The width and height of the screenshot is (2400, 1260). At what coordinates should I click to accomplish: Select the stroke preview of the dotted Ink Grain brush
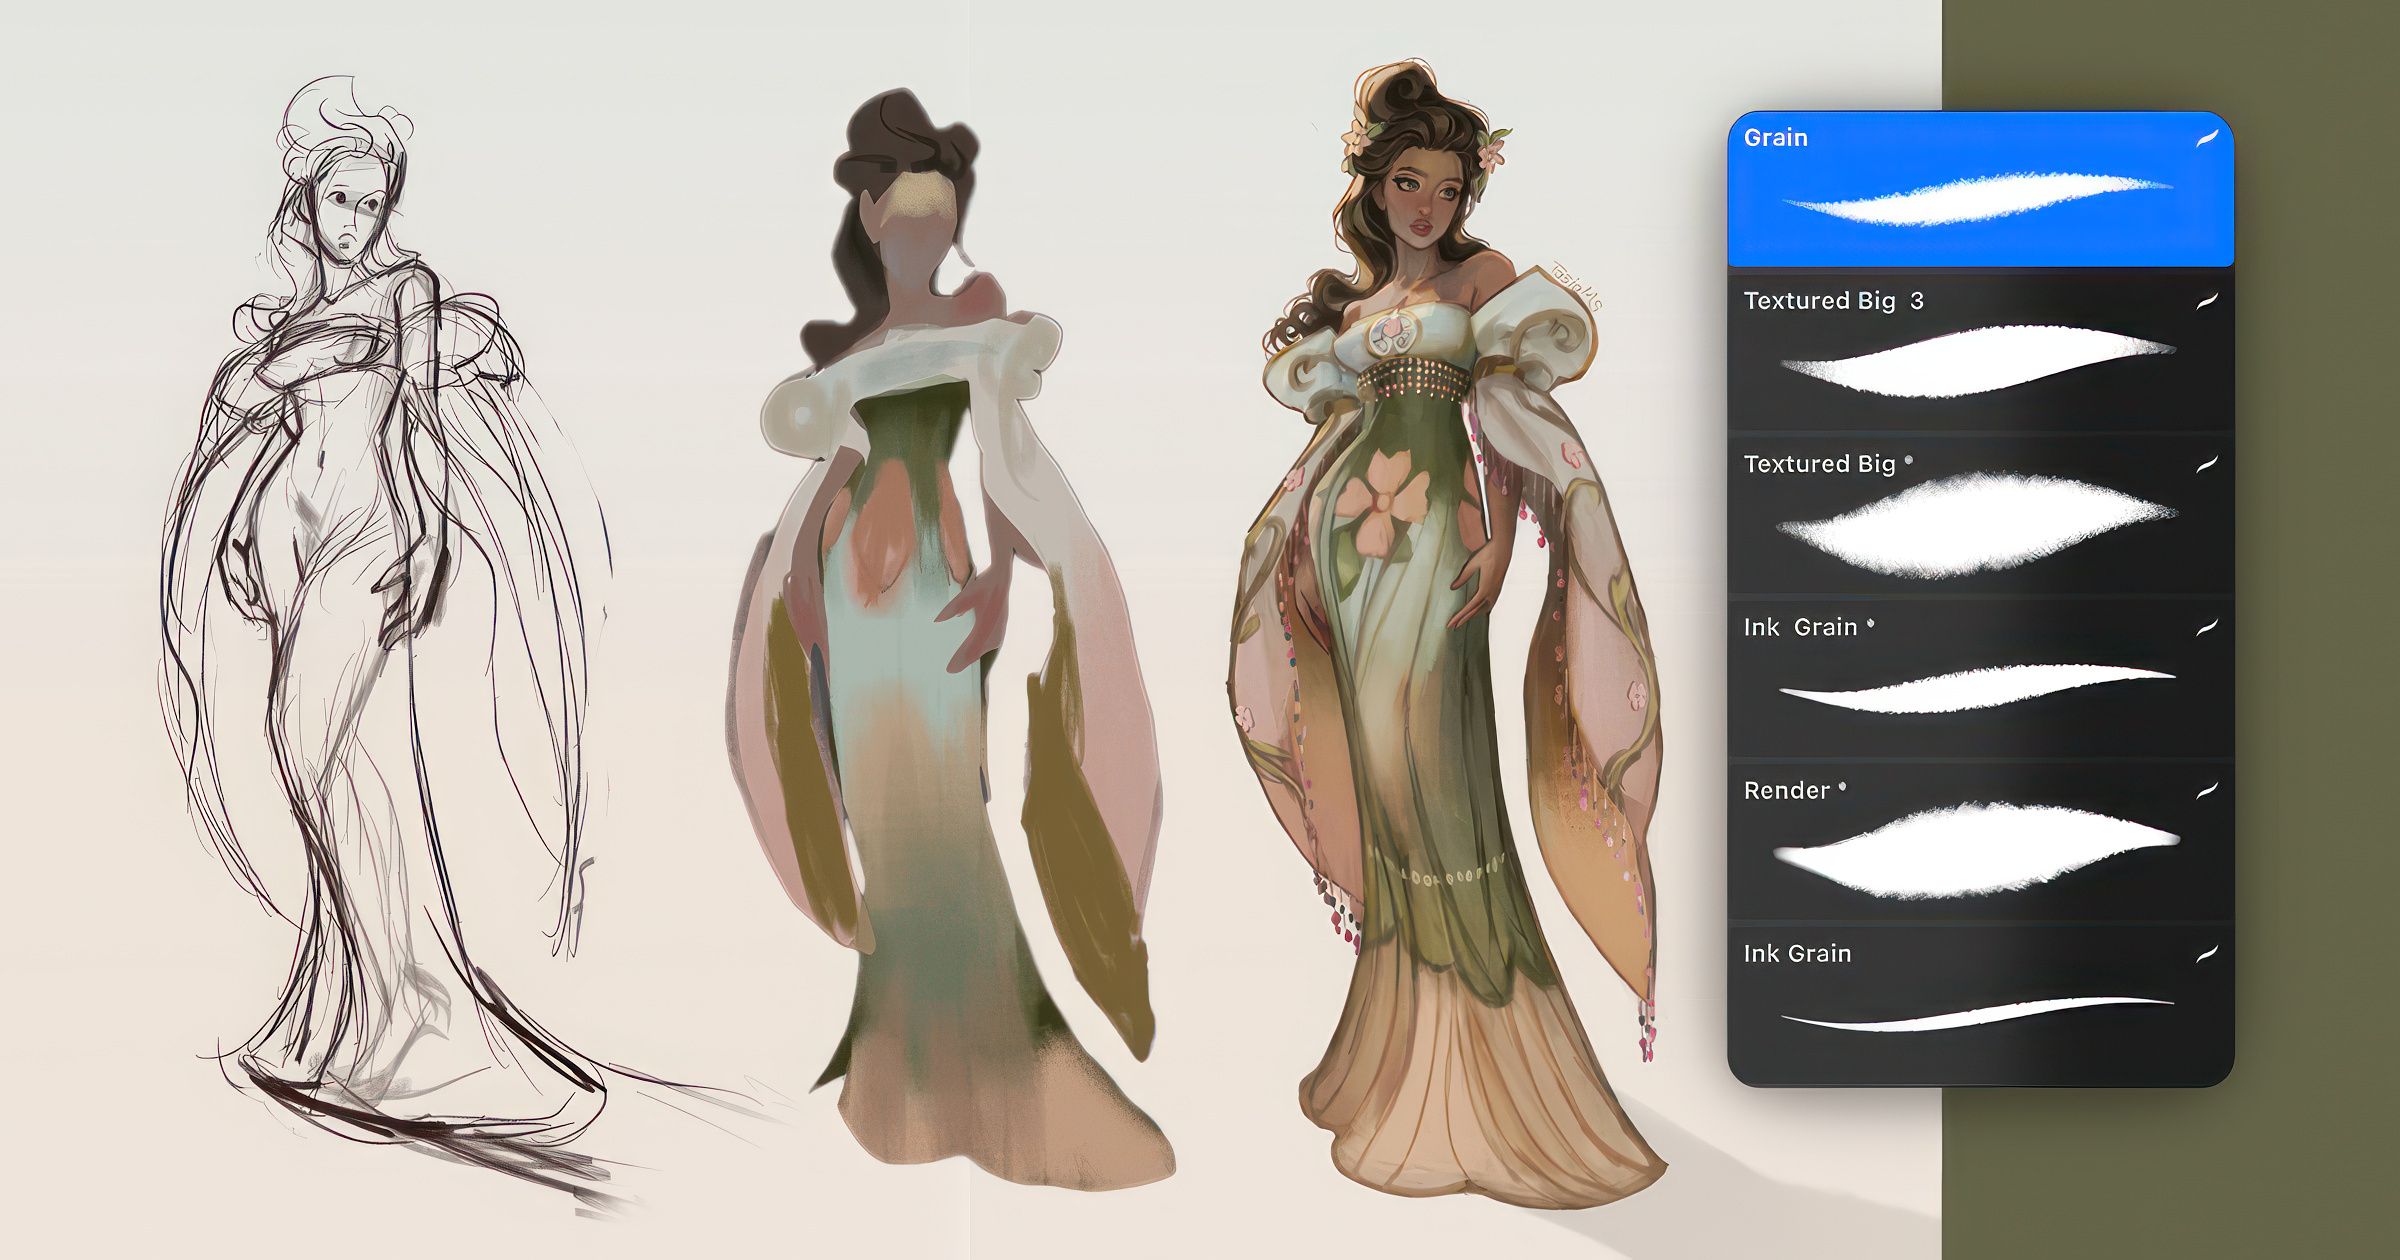1978,688
